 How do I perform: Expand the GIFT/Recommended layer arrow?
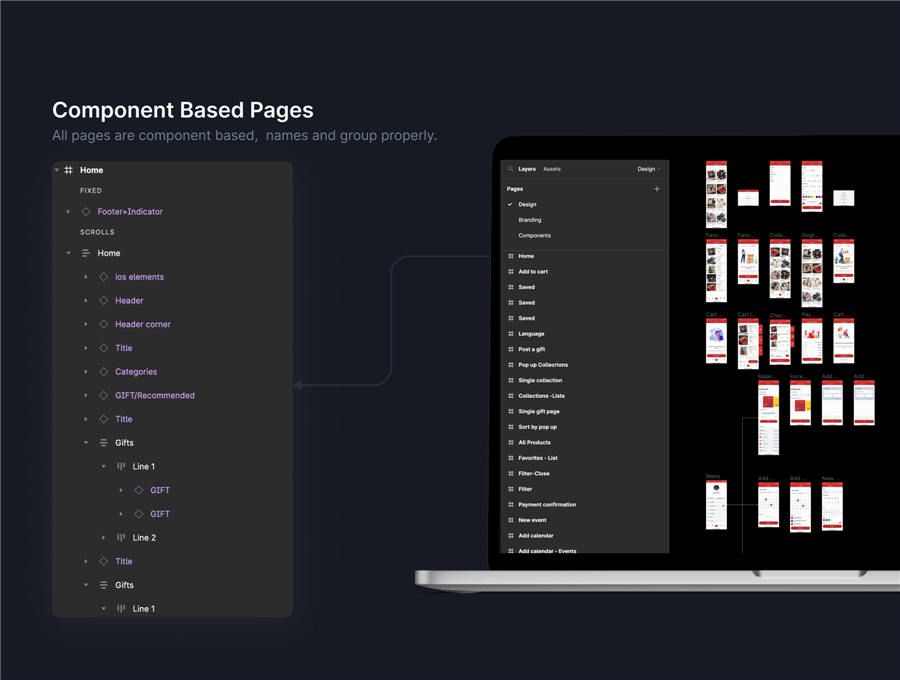pyautogui.click(x=86, y=395)
